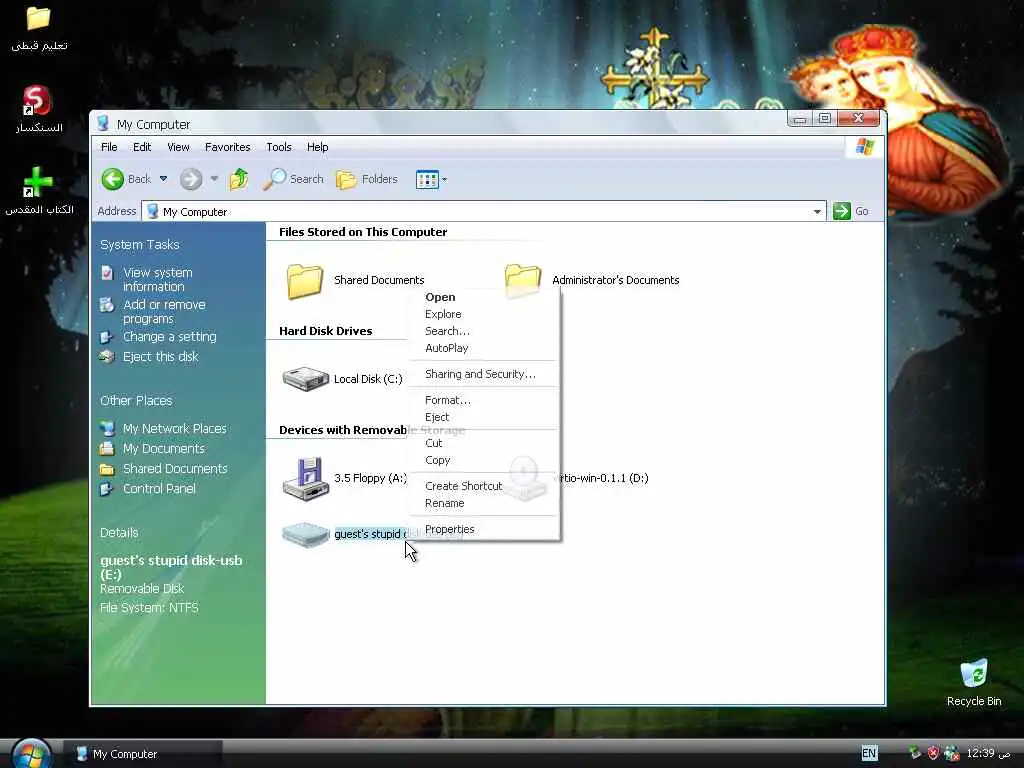Choose Sharing and Security... in context menu
Screen dimensions: 1024x768
(484, 374)
